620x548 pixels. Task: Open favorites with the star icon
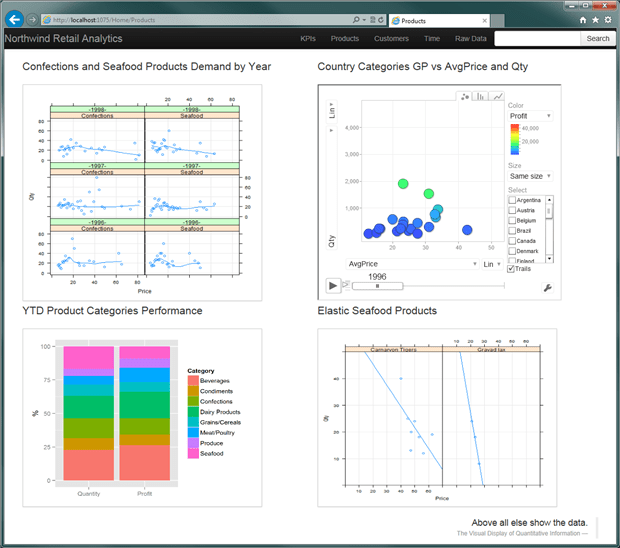[595, 20]
